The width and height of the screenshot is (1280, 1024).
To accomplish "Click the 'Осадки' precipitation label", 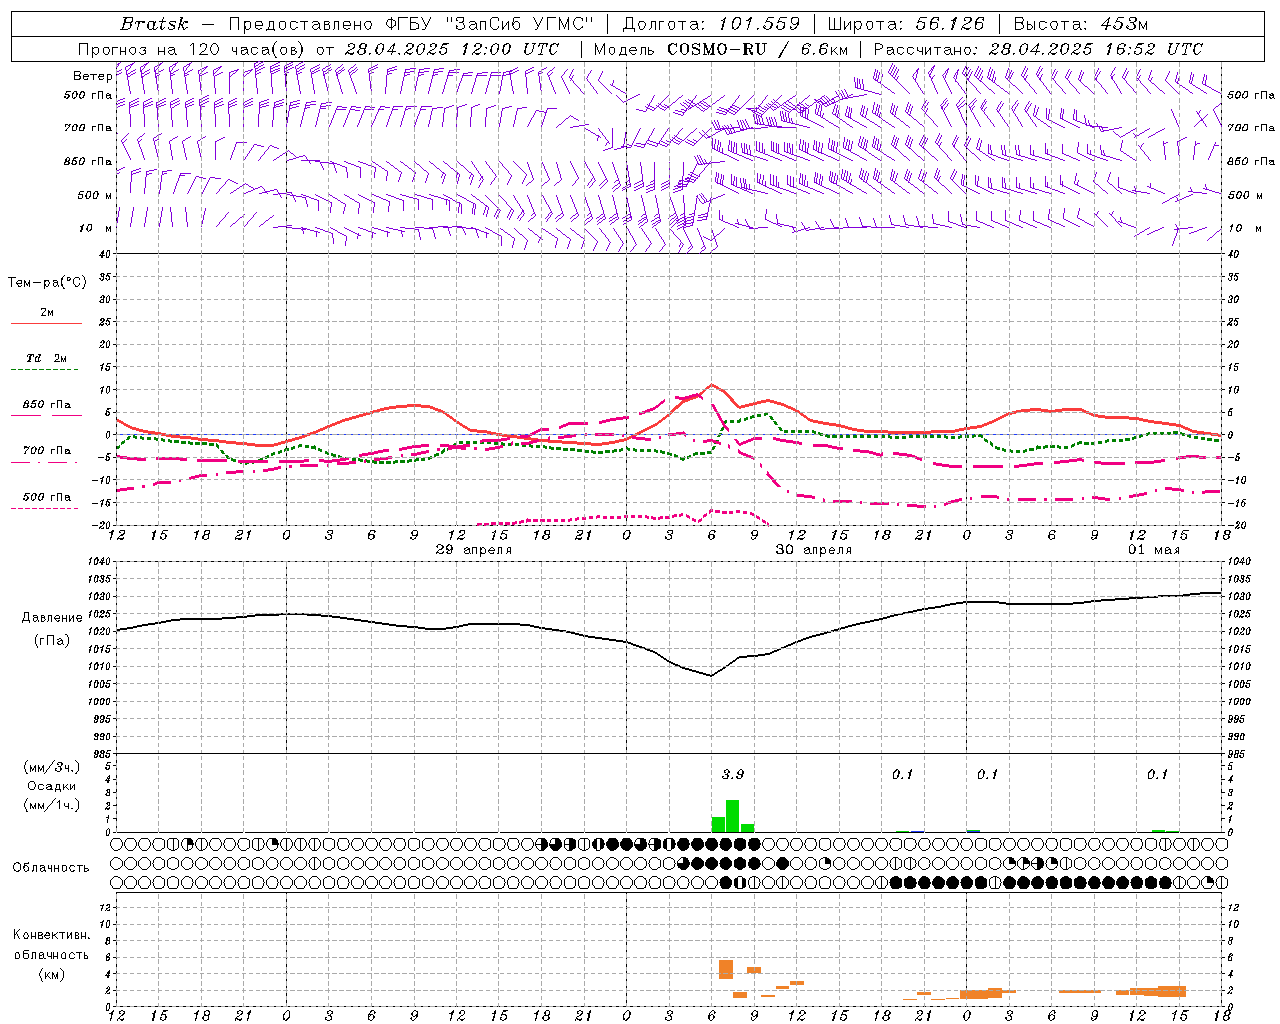I will (x=52, y=786).
